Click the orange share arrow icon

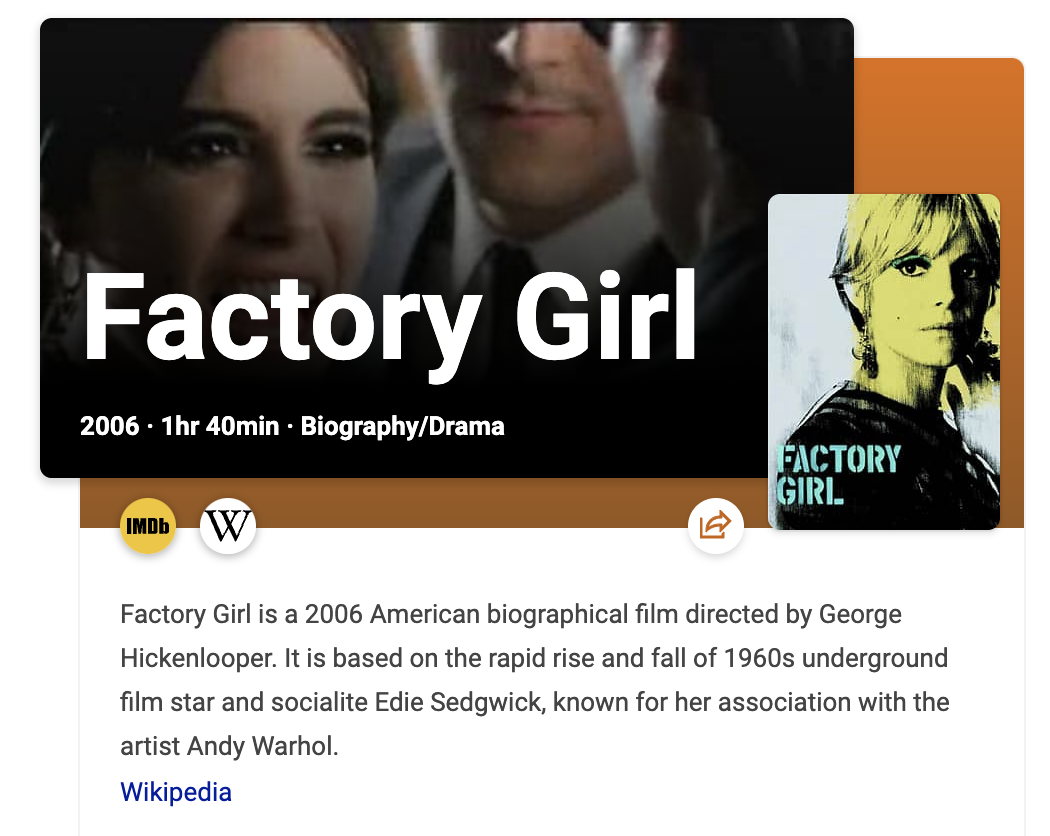(x=715, y=526)
